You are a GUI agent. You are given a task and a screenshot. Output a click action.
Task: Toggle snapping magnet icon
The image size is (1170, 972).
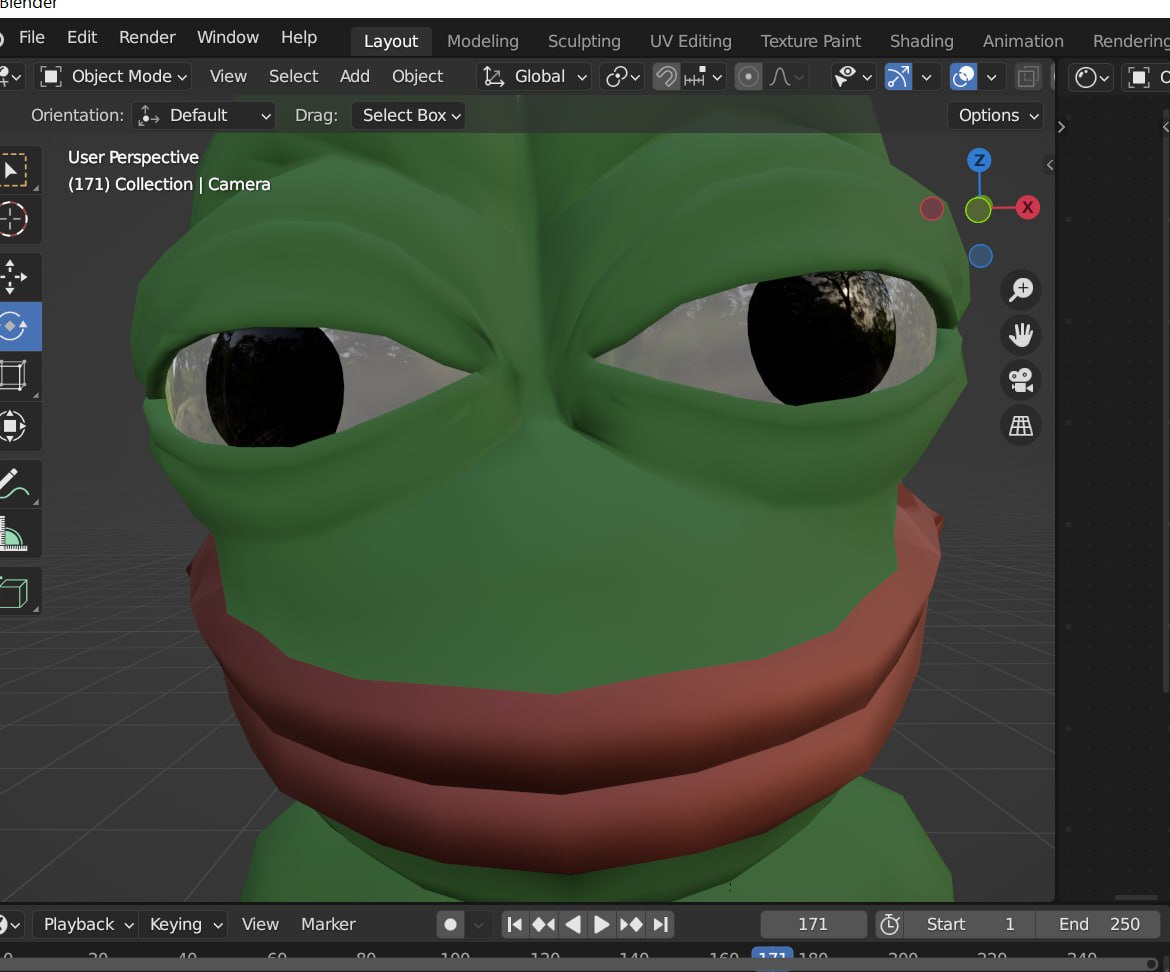pyautogui.click(x=666, y=77)
